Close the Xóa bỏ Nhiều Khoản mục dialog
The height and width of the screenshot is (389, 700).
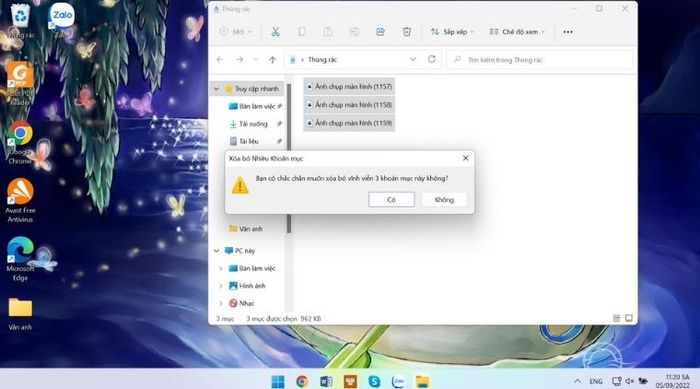(466, 158)
